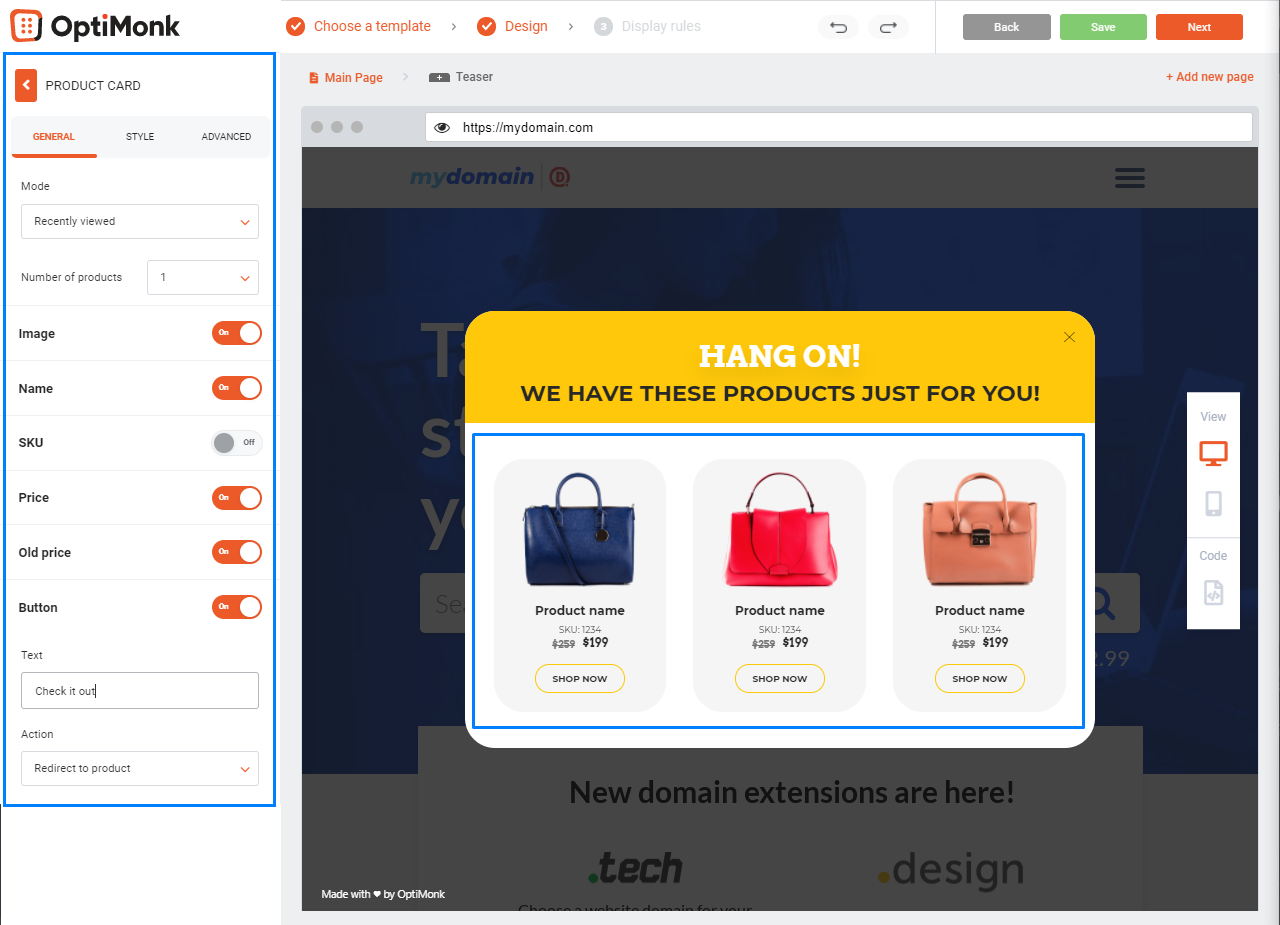Click Shop Now under the blue bag
This screenshot has width=1280, height=925.
click(580, 679)
